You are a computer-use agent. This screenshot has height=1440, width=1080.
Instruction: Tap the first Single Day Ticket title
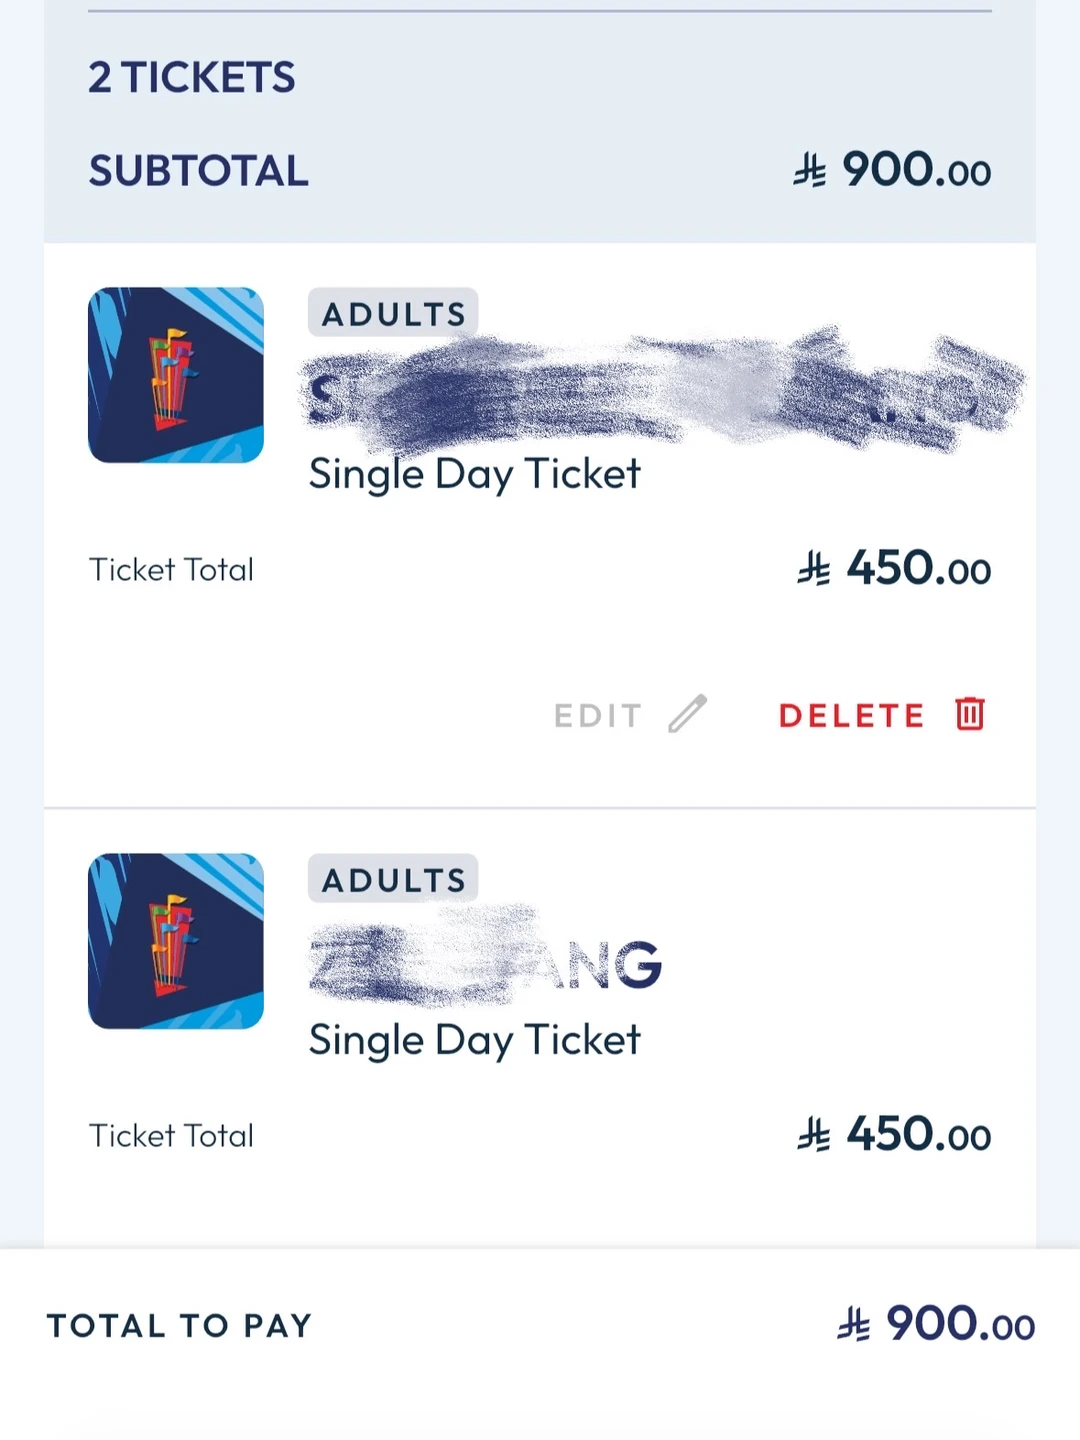coord(474,474)
